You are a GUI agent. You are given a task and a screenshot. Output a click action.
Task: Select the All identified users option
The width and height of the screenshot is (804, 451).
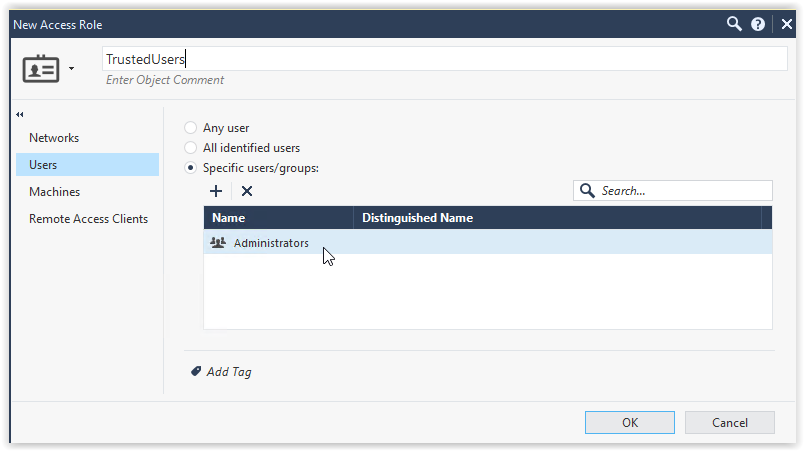click(191, 148)
